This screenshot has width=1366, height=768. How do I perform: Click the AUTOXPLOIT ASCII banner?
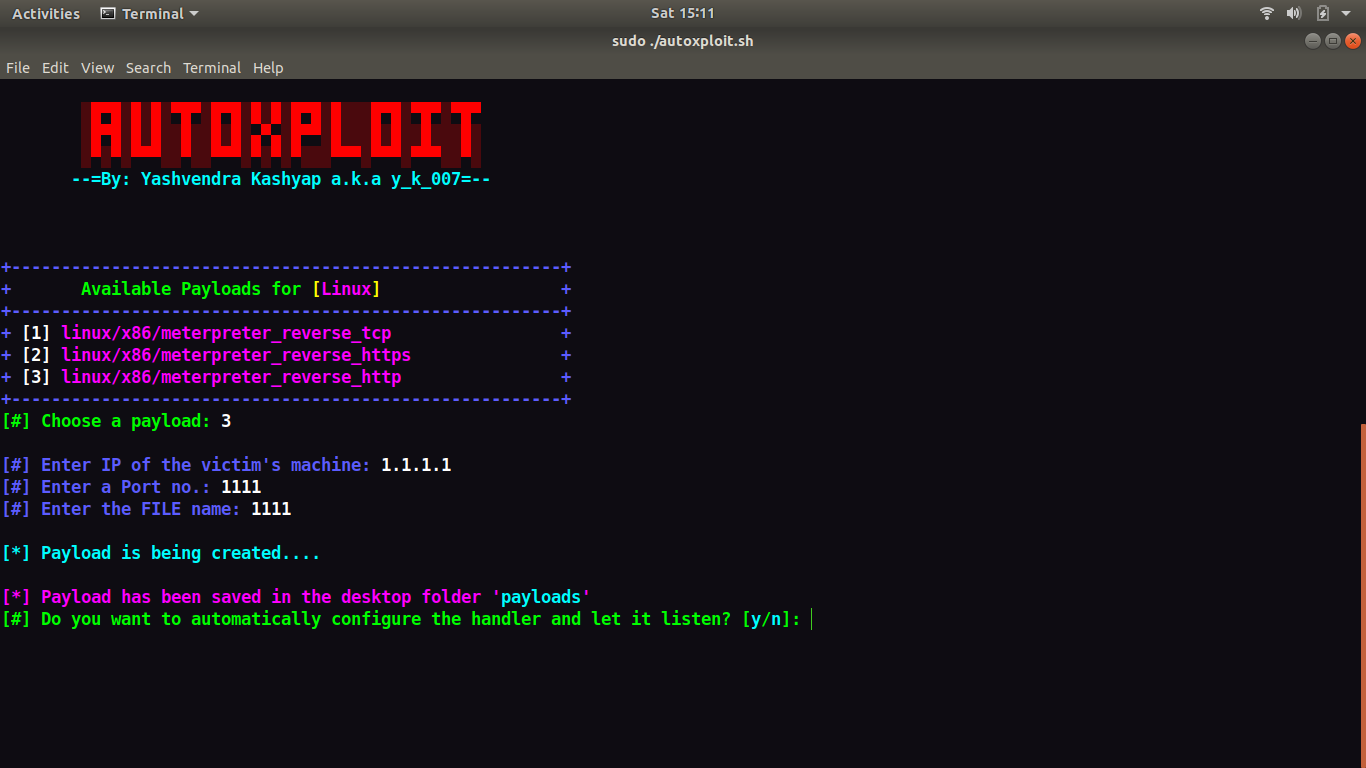281,133
